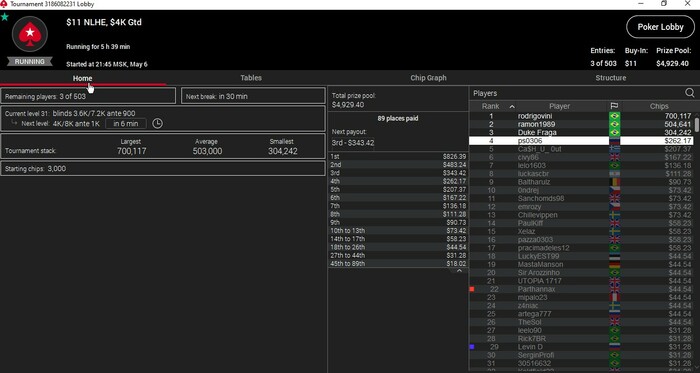The height and width of the screenshot is (373, 700).
Task: Select player Baltharulz row
Action: (580, 182)
